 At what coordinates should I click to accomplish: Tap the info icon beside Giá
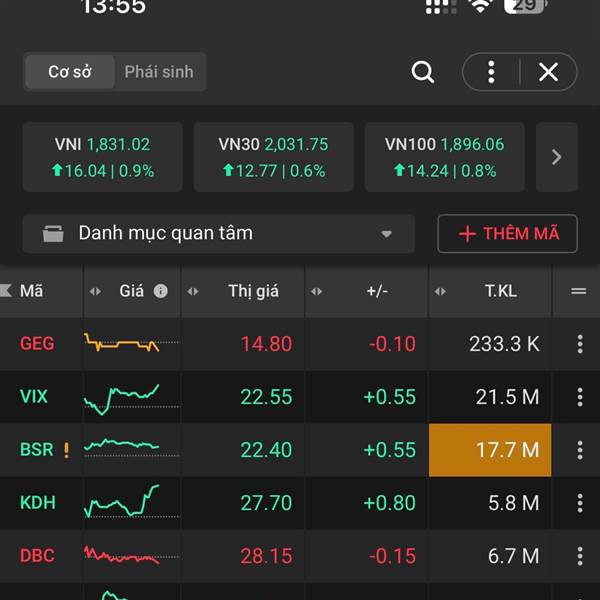pyautogui.click(x=161, y=291)
